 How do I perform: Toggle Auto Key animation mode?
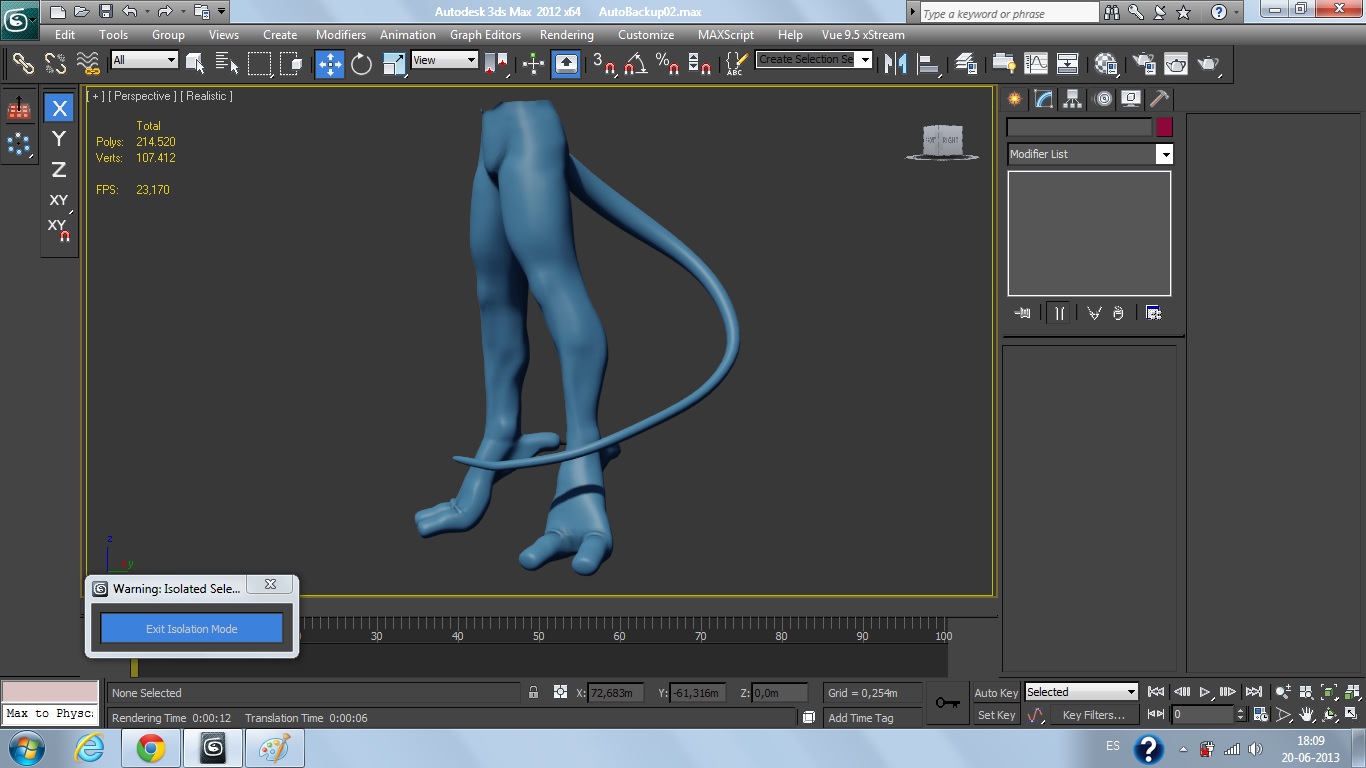(x=996, y=693)
